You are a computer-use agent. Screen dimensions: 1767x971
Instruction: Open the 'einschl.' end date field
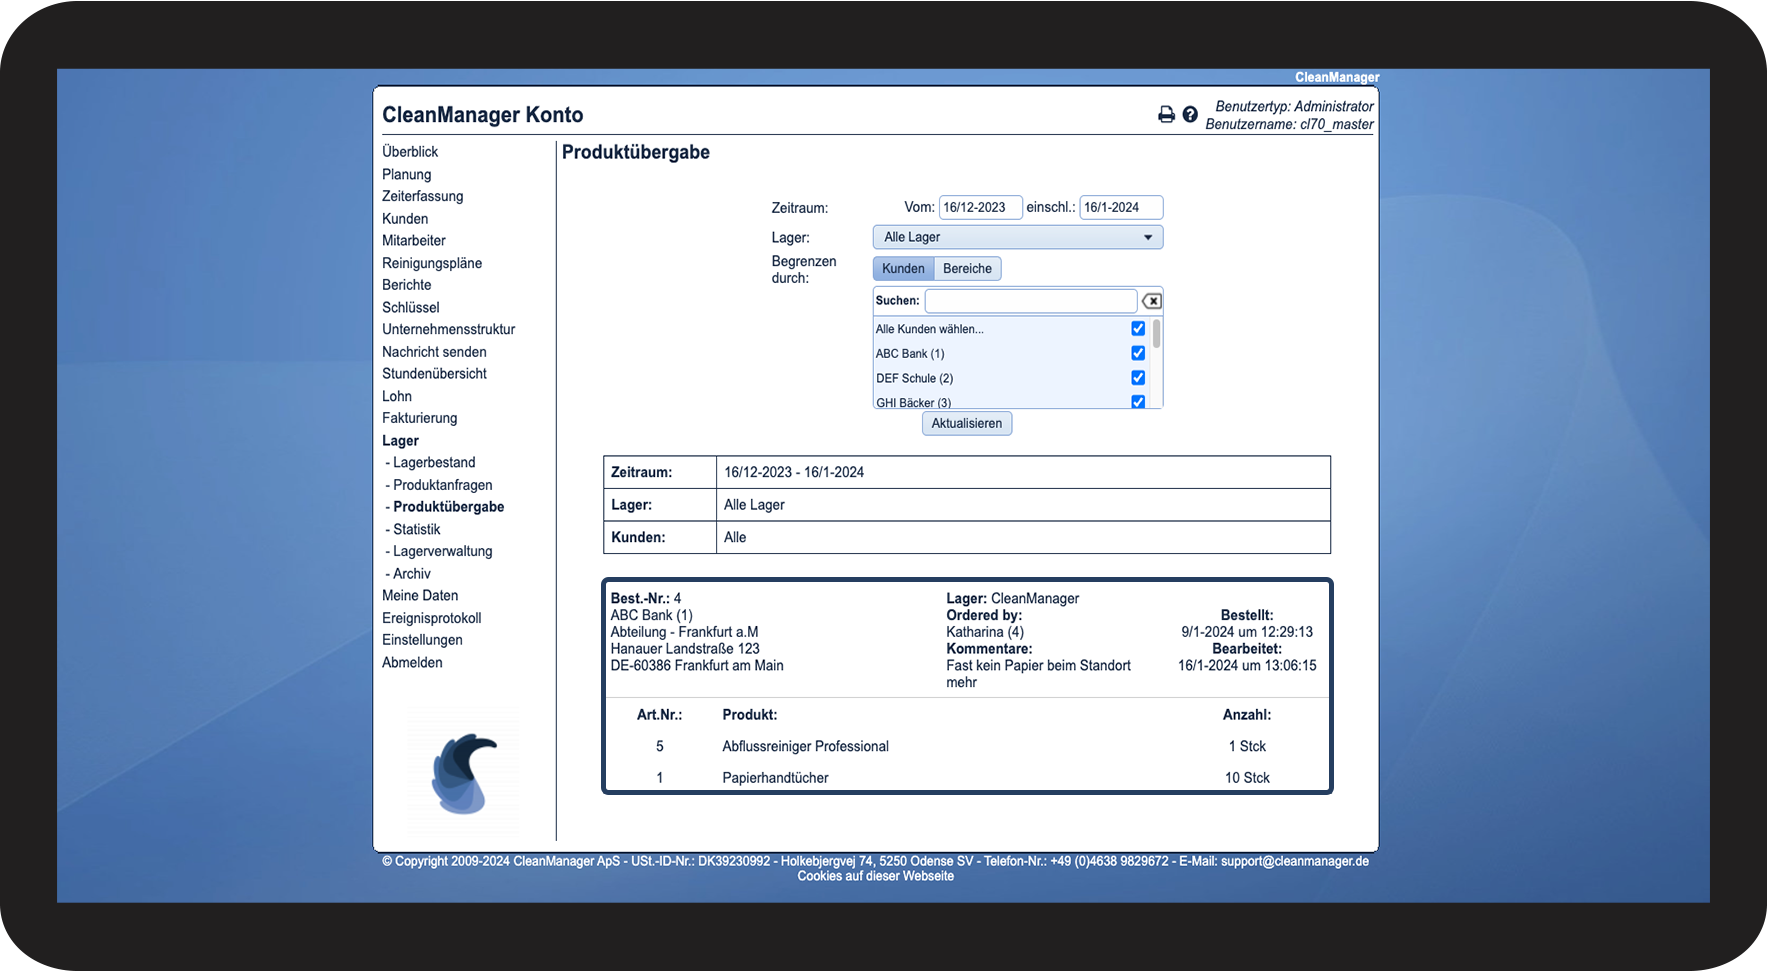pyautogui.click(x=1120, y=208)
